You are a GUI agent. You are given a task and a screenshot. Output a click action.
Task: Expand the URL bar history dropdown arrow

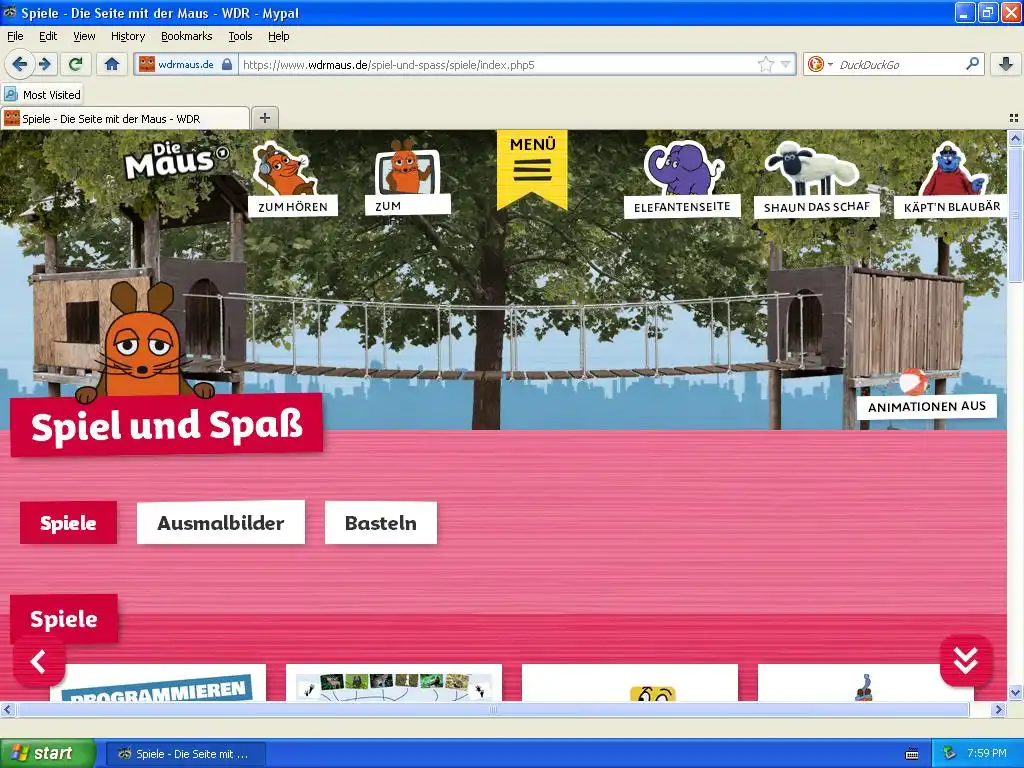pyautogui.click(x=786, y=64)
